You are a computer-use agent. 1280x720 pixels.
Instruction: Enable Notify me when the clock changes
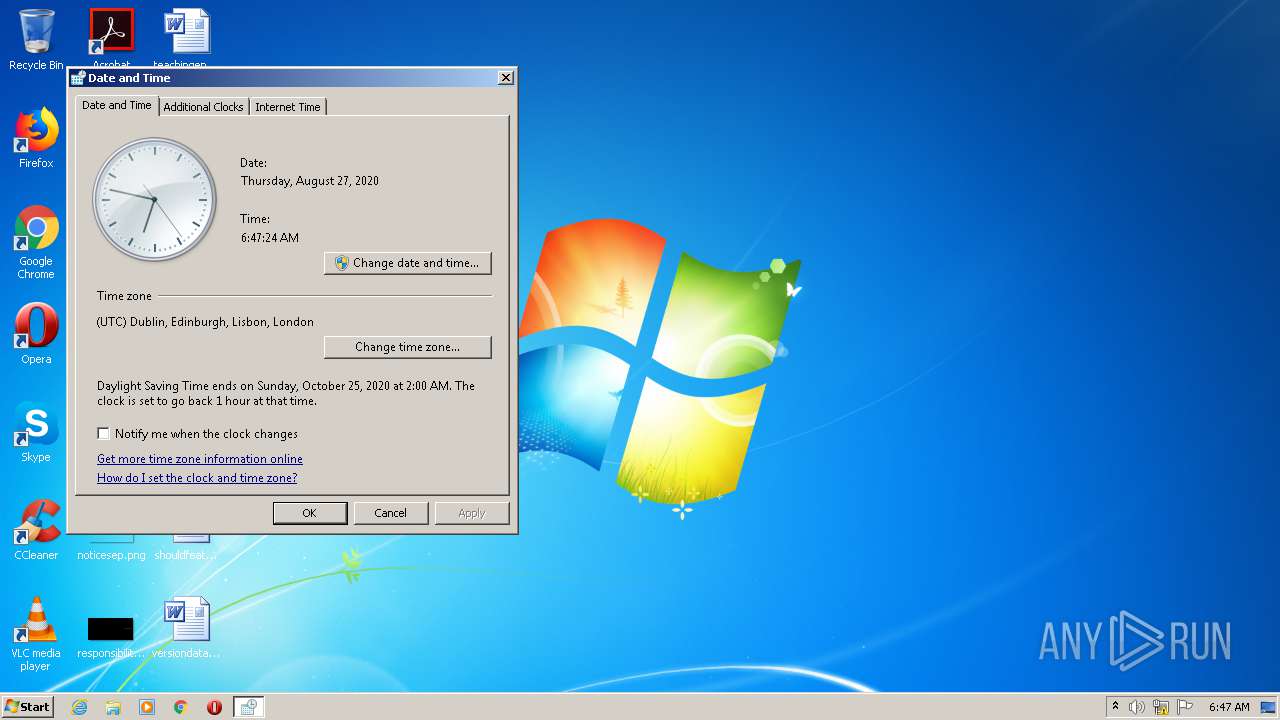coord(103,434)
